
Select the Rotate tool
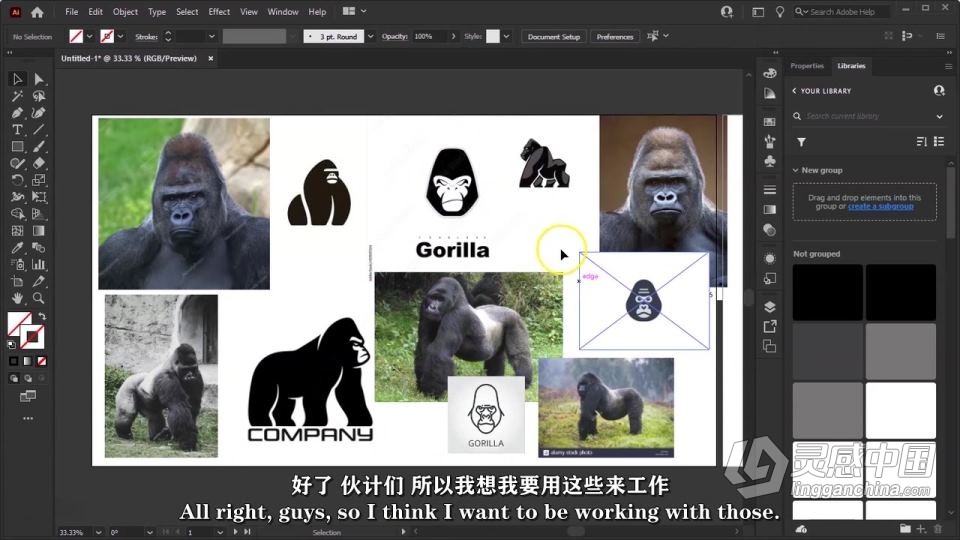(17, 180)
